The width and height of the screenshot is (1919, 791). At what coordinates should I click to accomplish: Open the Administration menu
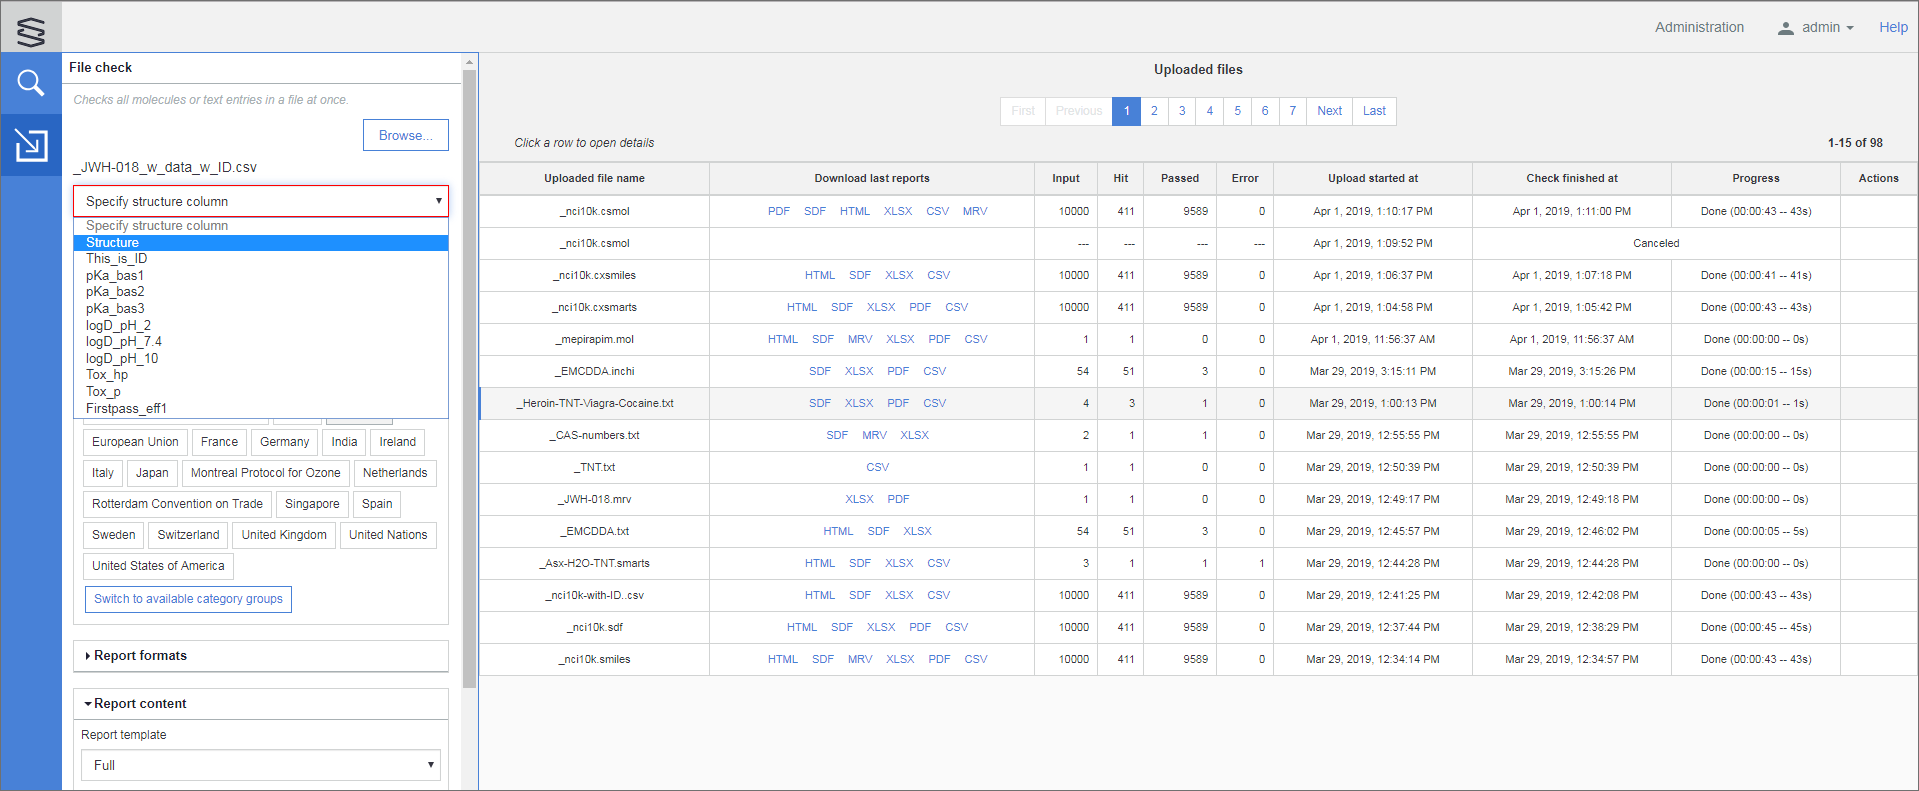1698,28
